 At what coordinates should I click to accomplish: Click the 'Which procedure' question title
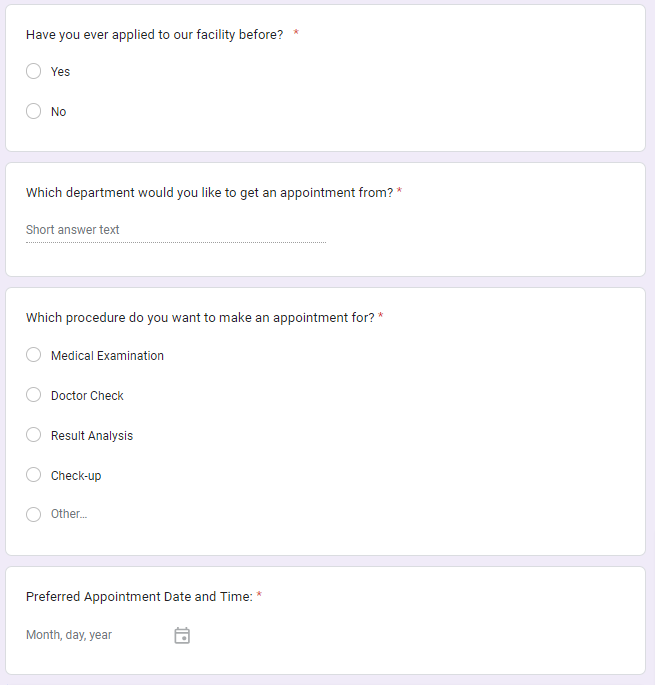(x=200, y=317)
